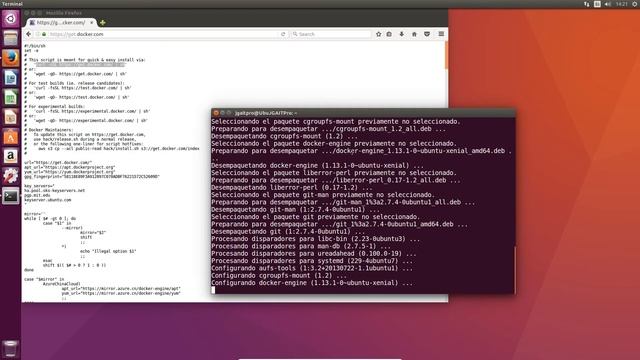Open the Terminal icon in the launcher
The width and height of the screenshot is (640, 360).
[x=11, y=196]
